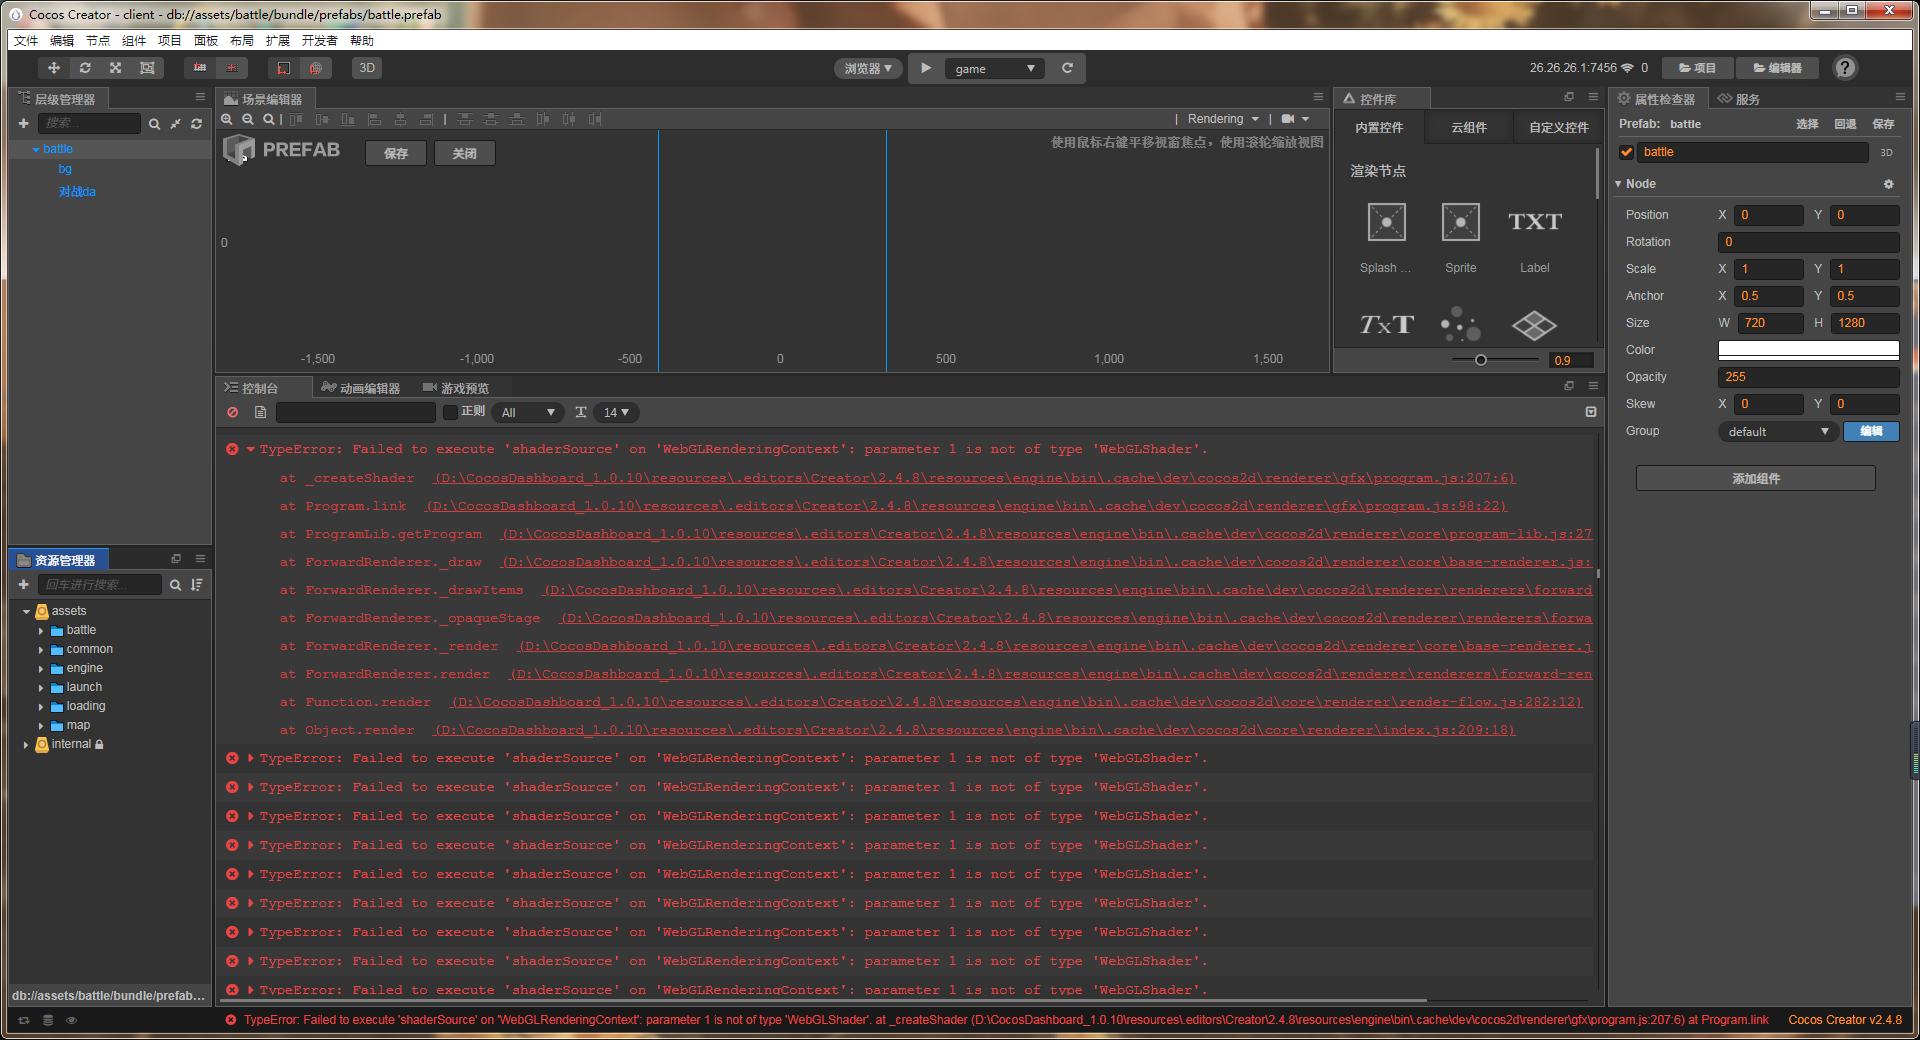Expand the engine folder in assets
This screenshot has width=1920, height=1040.
(x=41, y=668)
